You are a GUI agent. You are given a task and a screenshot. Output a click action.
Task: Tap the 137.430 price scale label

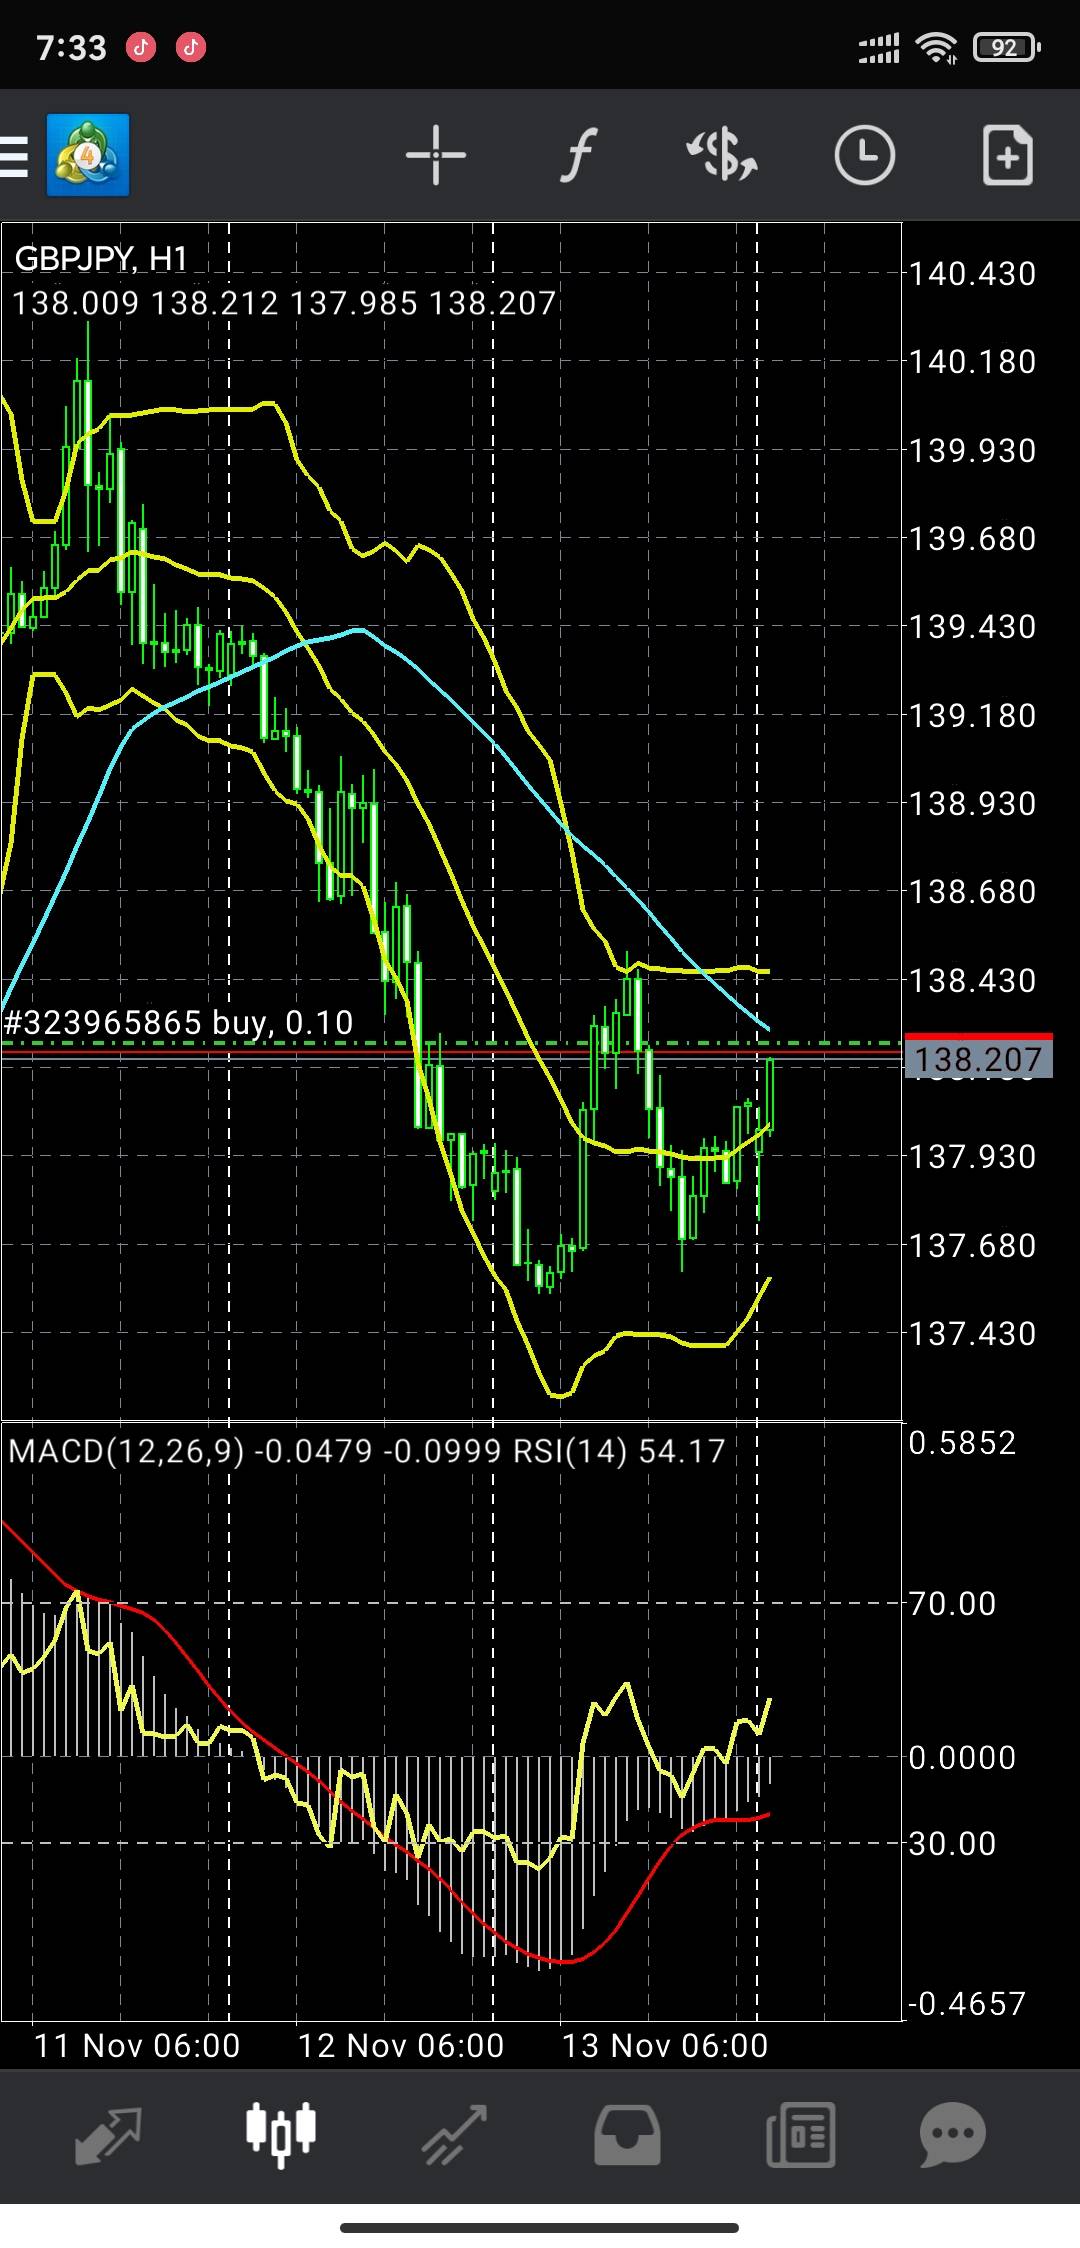pyautogui.click(x=972, y=1334)
